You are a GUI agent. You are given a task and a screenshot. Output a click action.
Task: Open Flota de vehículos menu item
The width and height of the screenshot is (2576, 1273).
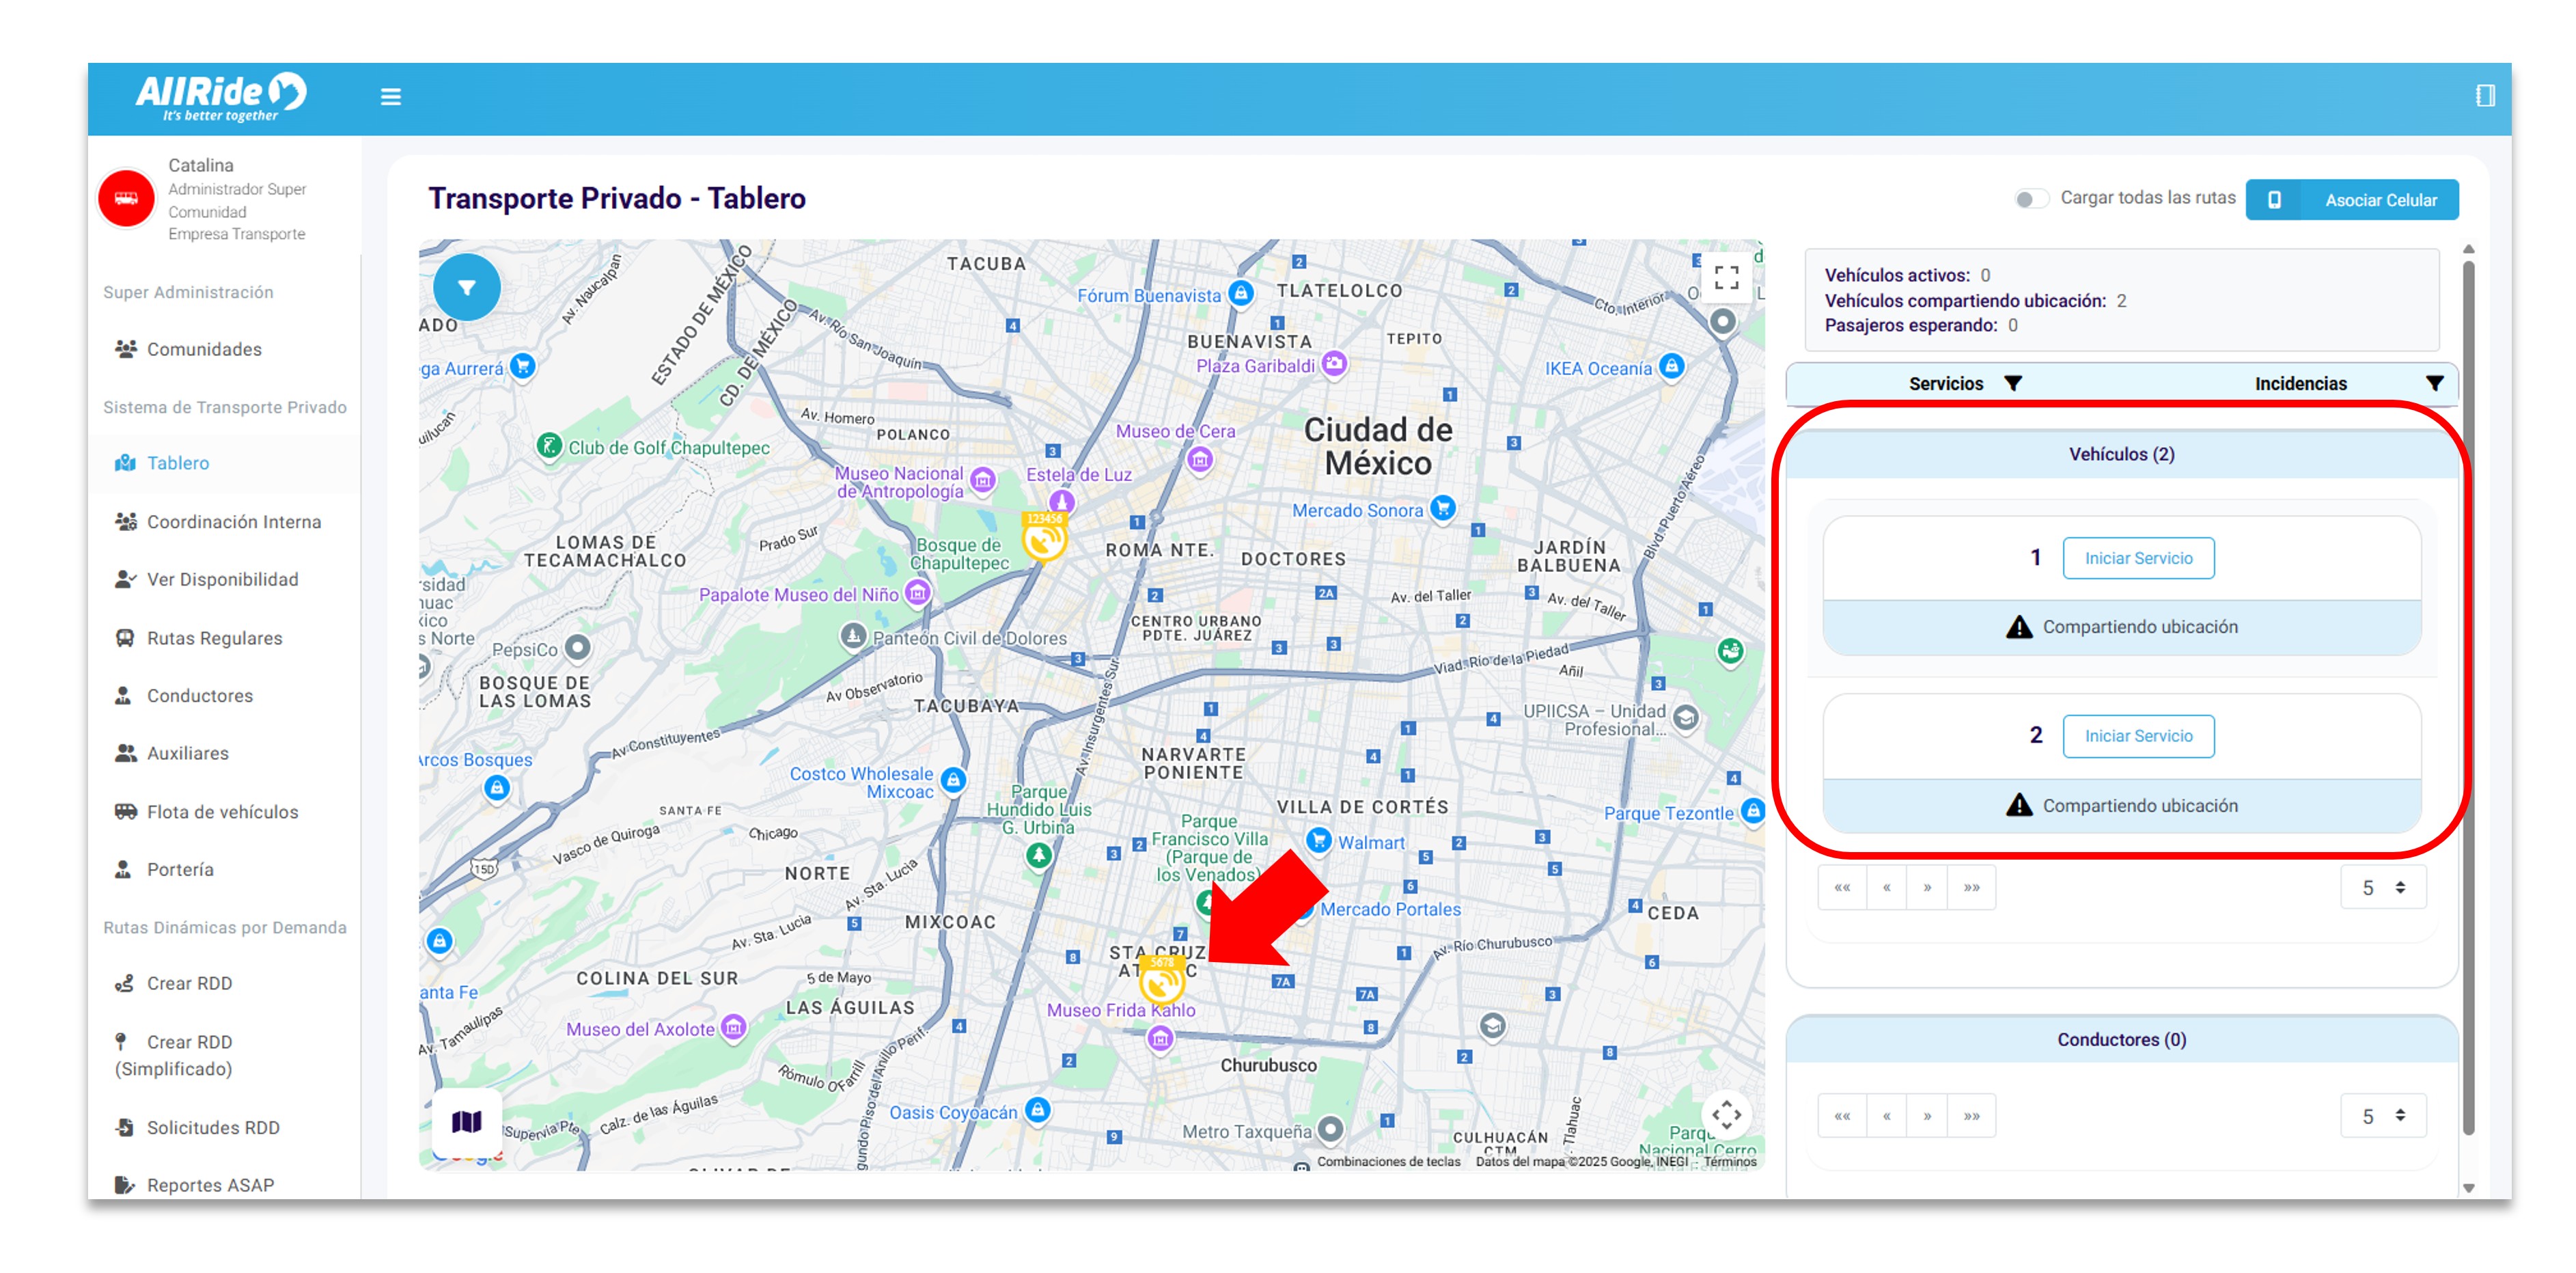pos(222,811)
